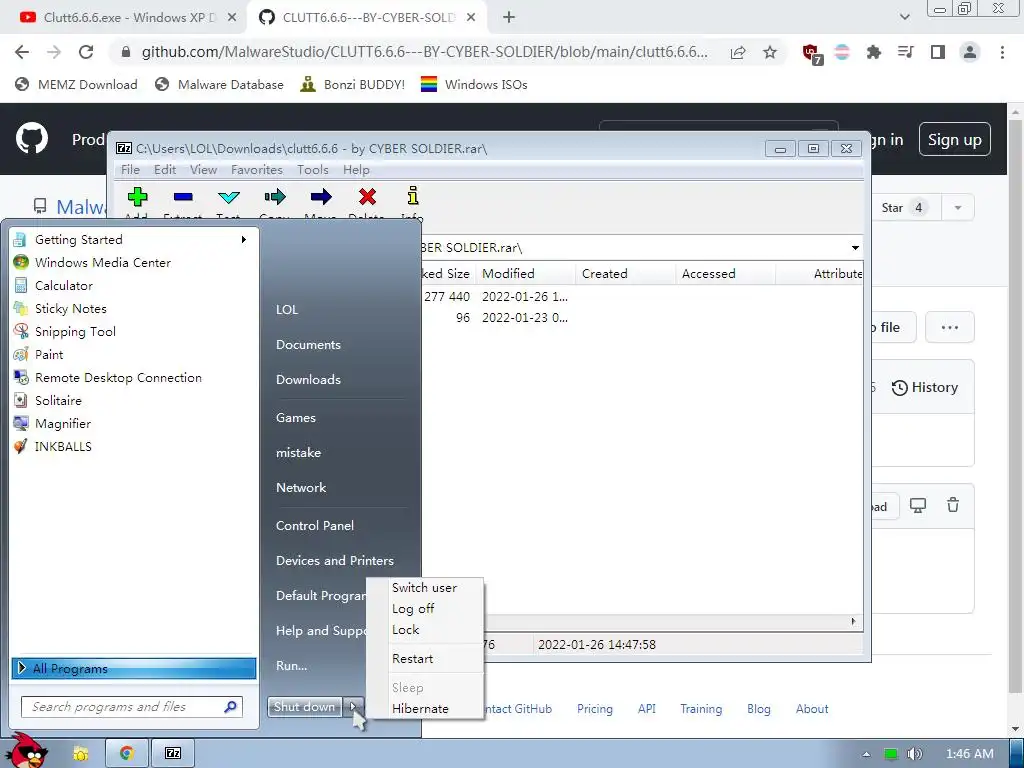Open the uBlock extension icon
The image size is (1024, 768).
click(811, 53)
